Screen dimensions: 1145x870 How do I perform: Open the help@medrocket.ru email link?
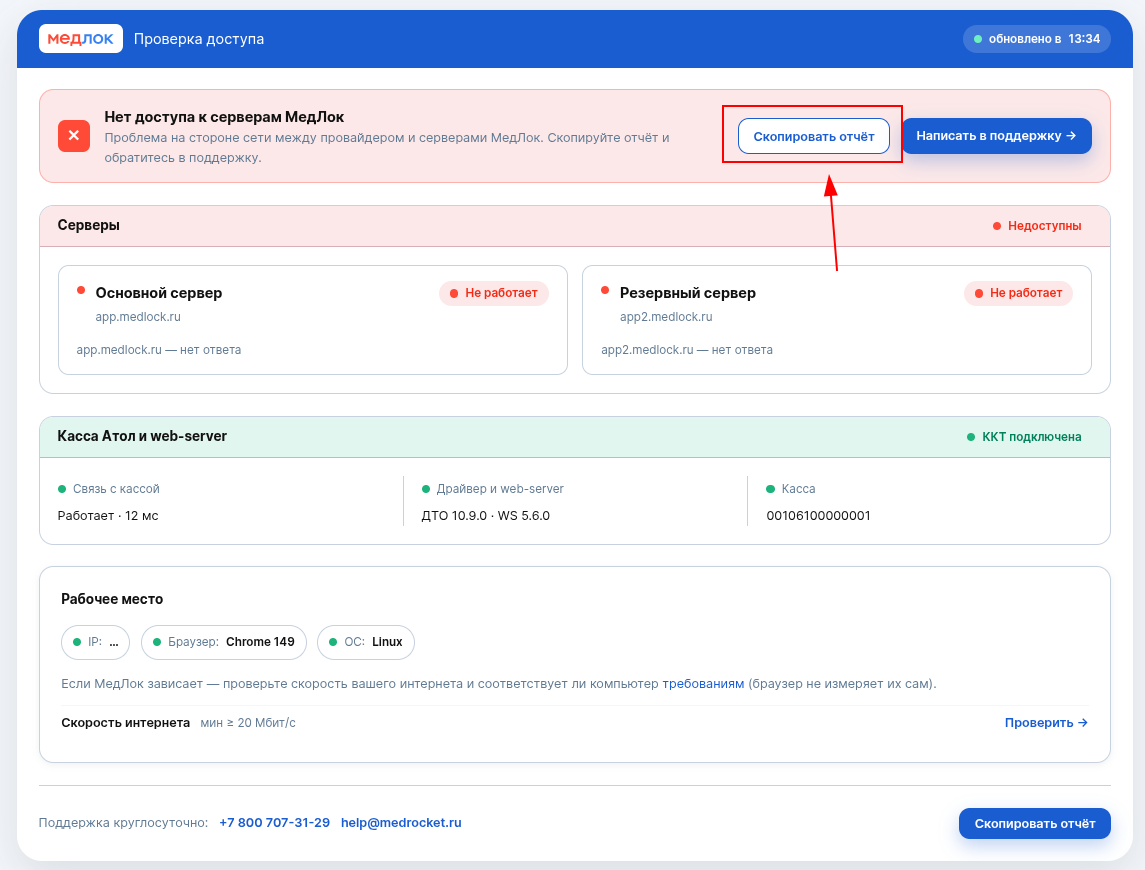(401, 823)
